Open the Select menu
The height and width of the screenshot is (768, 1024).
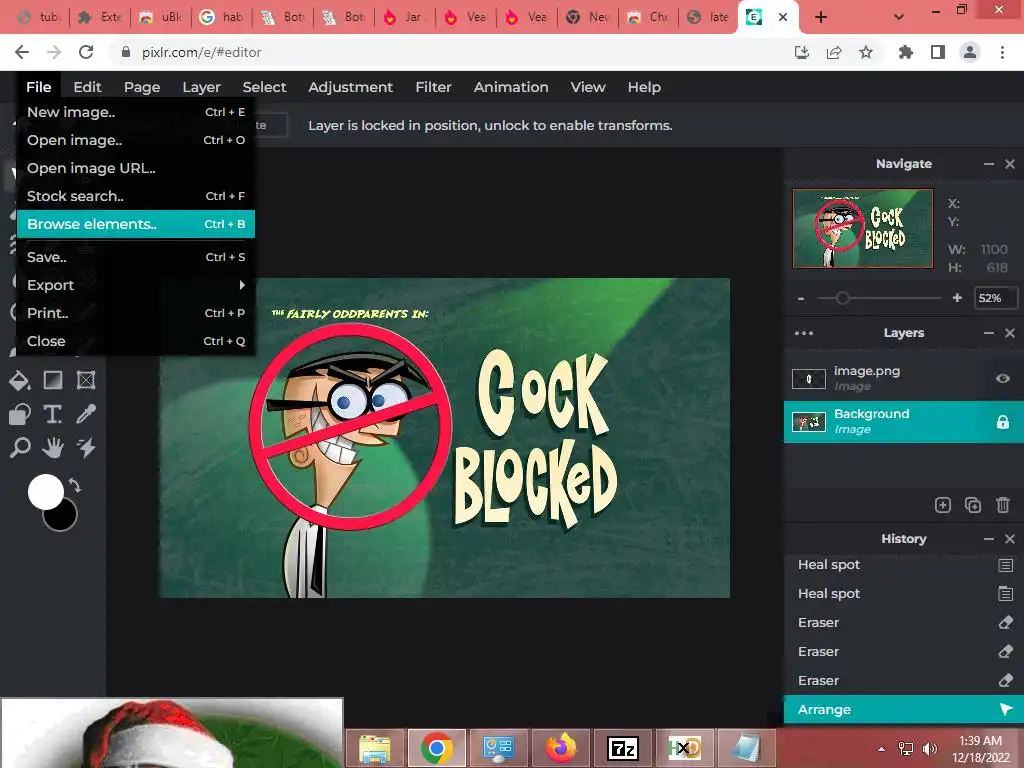(264, 87)
